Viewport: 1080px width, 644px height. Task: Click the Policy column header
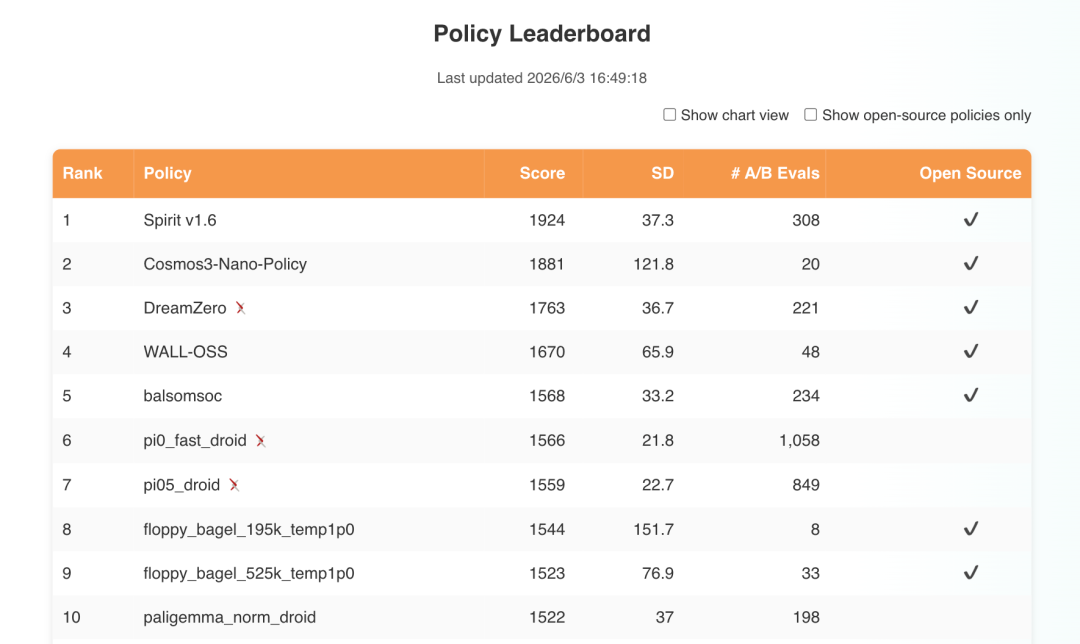167,173
